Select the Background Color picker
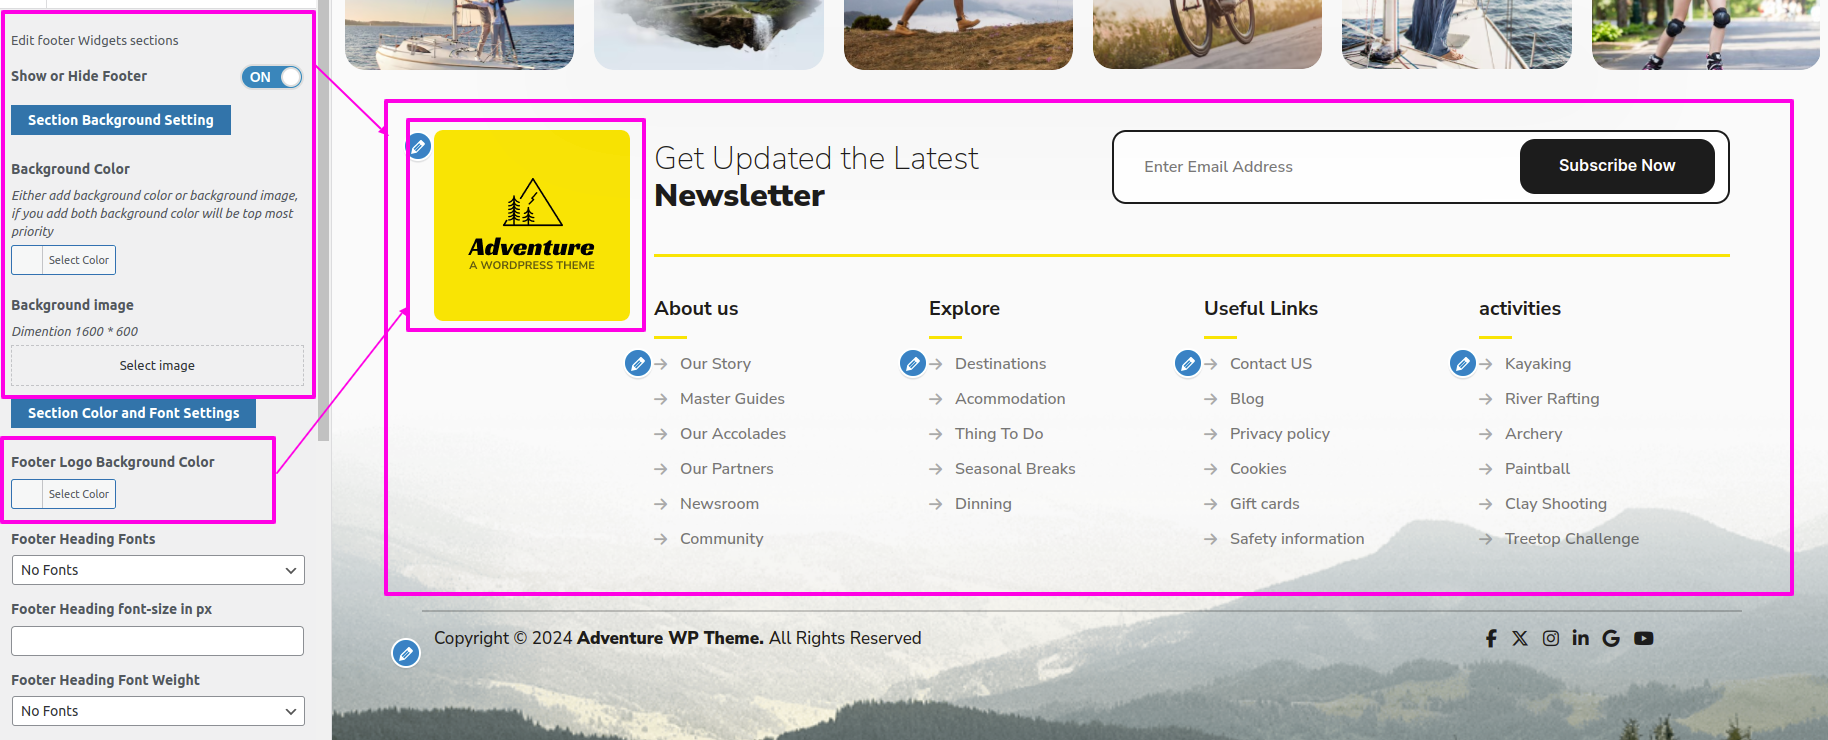The height and width of the screenshot is (740, 1828). 63,260
